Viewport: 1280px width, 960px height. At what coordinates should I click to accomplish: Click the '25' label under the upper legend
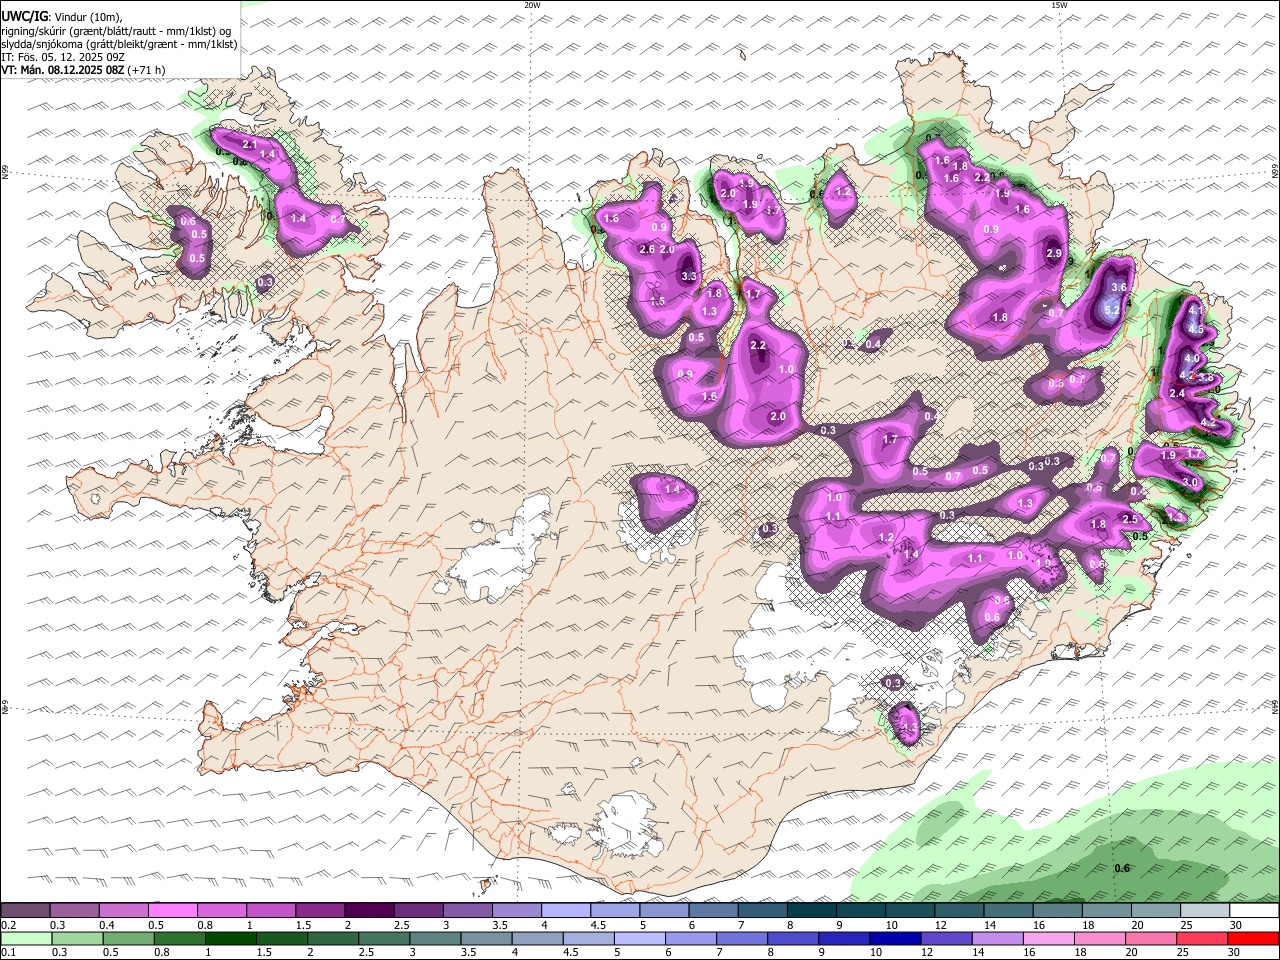click(x=1187, y=925)
